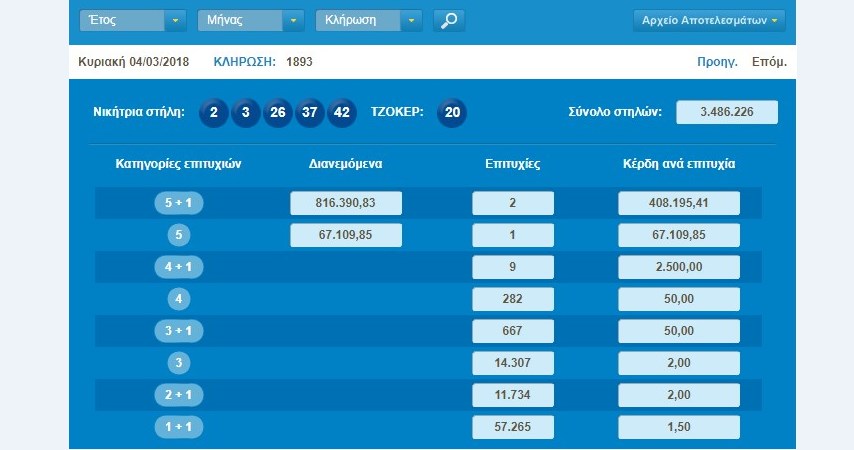Select the 2,00 prize for category 2+1
Screen dimensions: 854x450
coord(679,395)
